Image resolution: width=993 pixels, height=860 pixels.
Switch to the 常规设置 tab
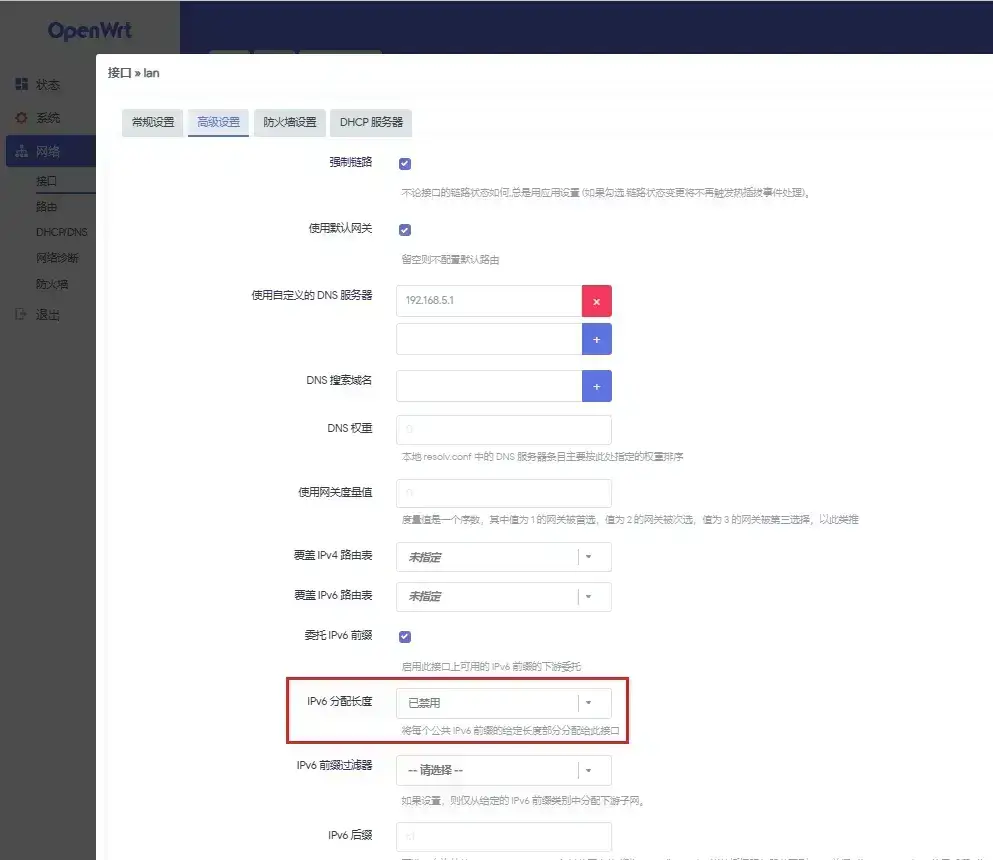point(153,122)
